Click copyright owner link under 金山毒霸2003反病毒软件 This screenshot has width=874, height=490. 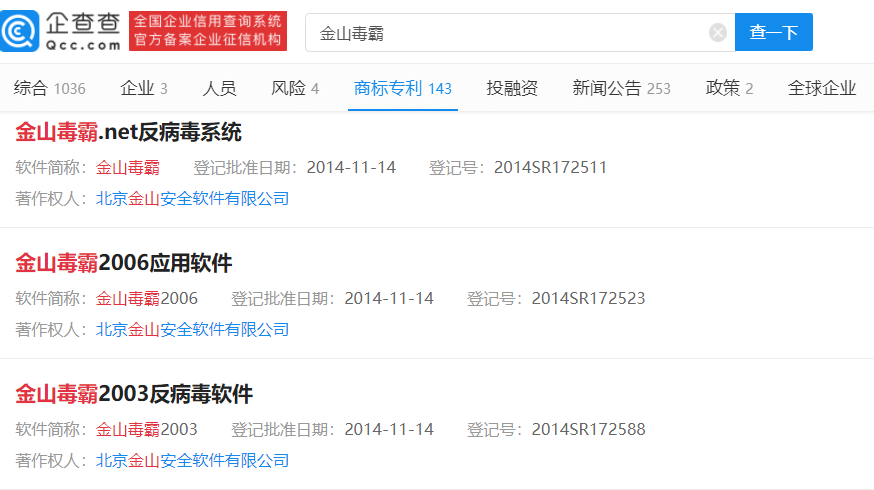click(x=192, y=461)
